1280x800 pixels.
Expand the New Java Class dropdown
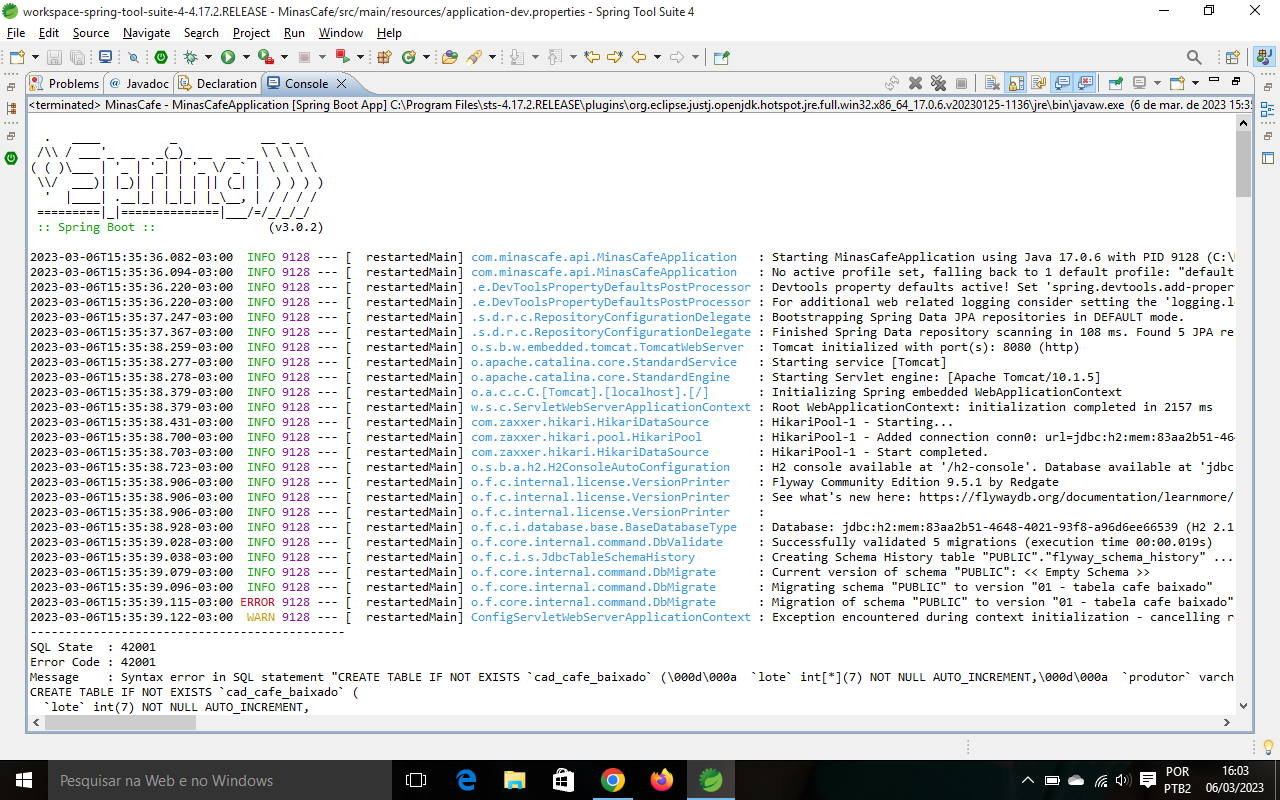(426, 57)
